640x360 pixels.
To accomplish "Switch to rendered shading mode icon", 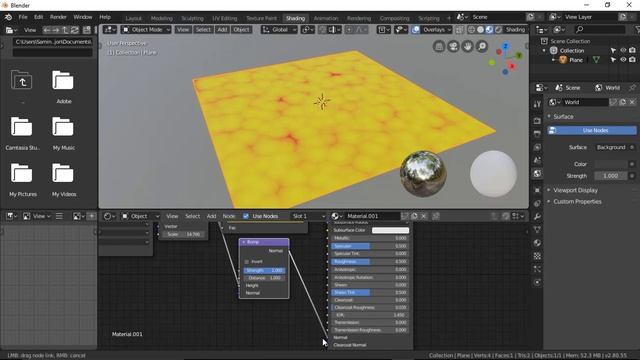I will click(498, 30).
